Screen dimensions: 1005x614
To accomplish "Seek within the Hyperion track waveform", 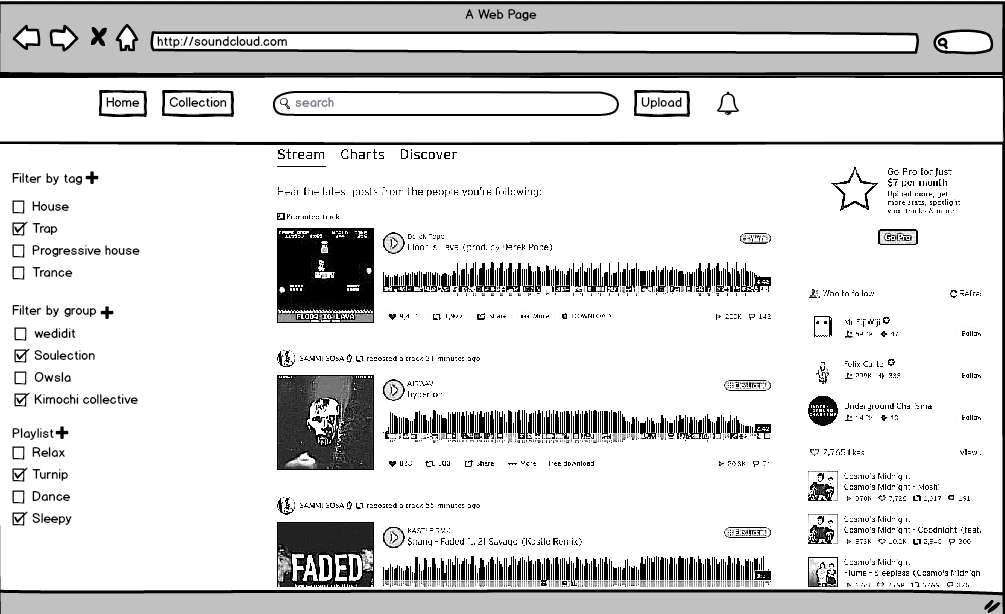I will [576, 424].
